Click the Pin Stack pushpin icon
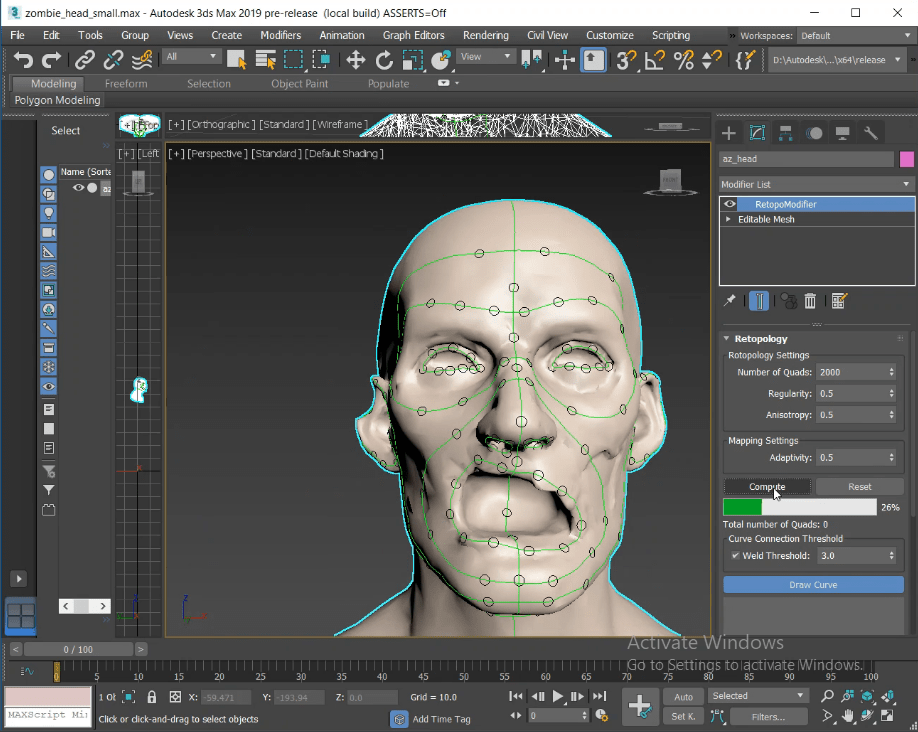 click(730, 300)
